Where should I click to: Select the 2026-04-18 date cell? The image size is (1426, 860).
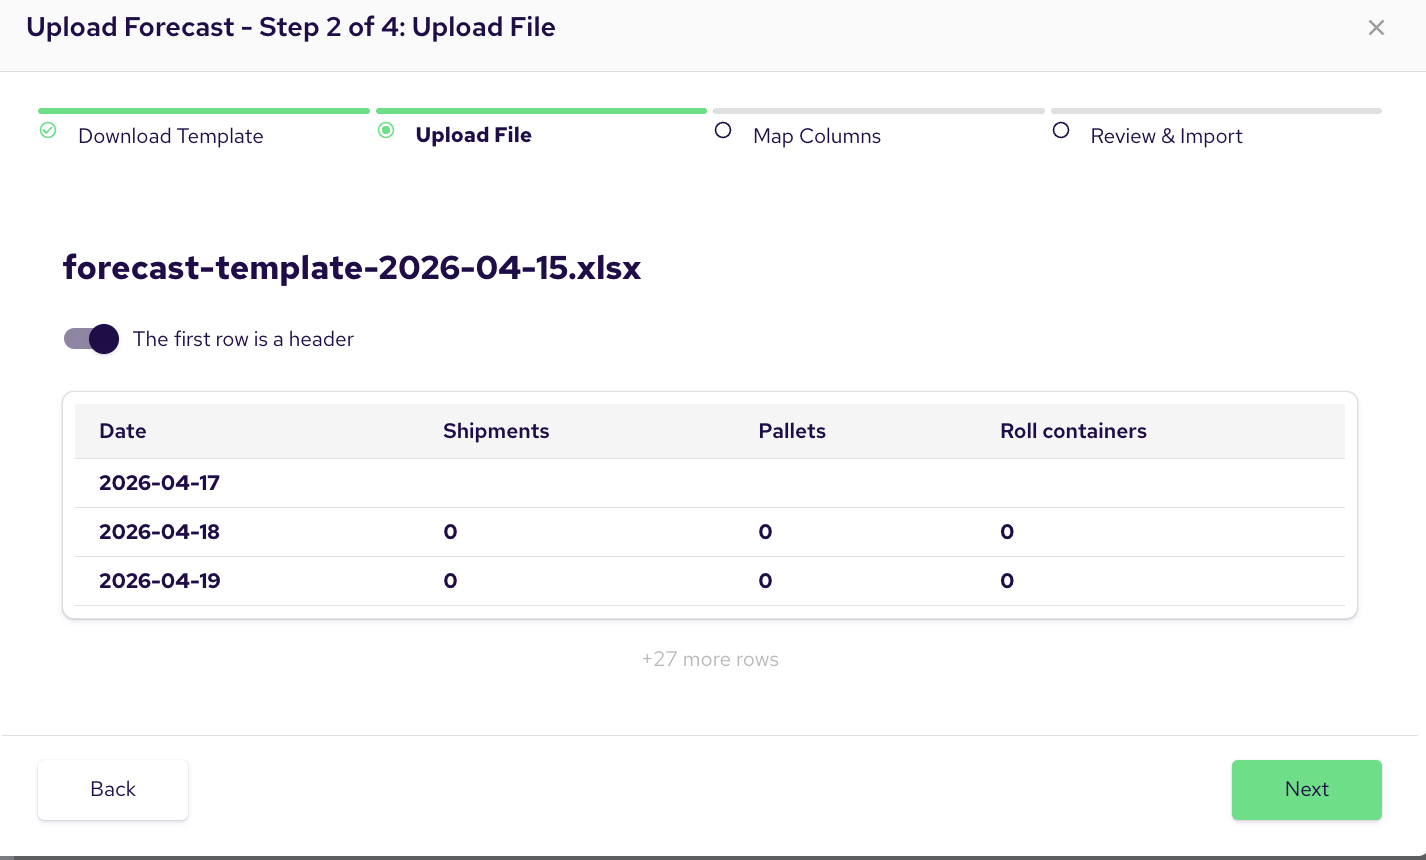pyautogui.click(x=159, y=532)
